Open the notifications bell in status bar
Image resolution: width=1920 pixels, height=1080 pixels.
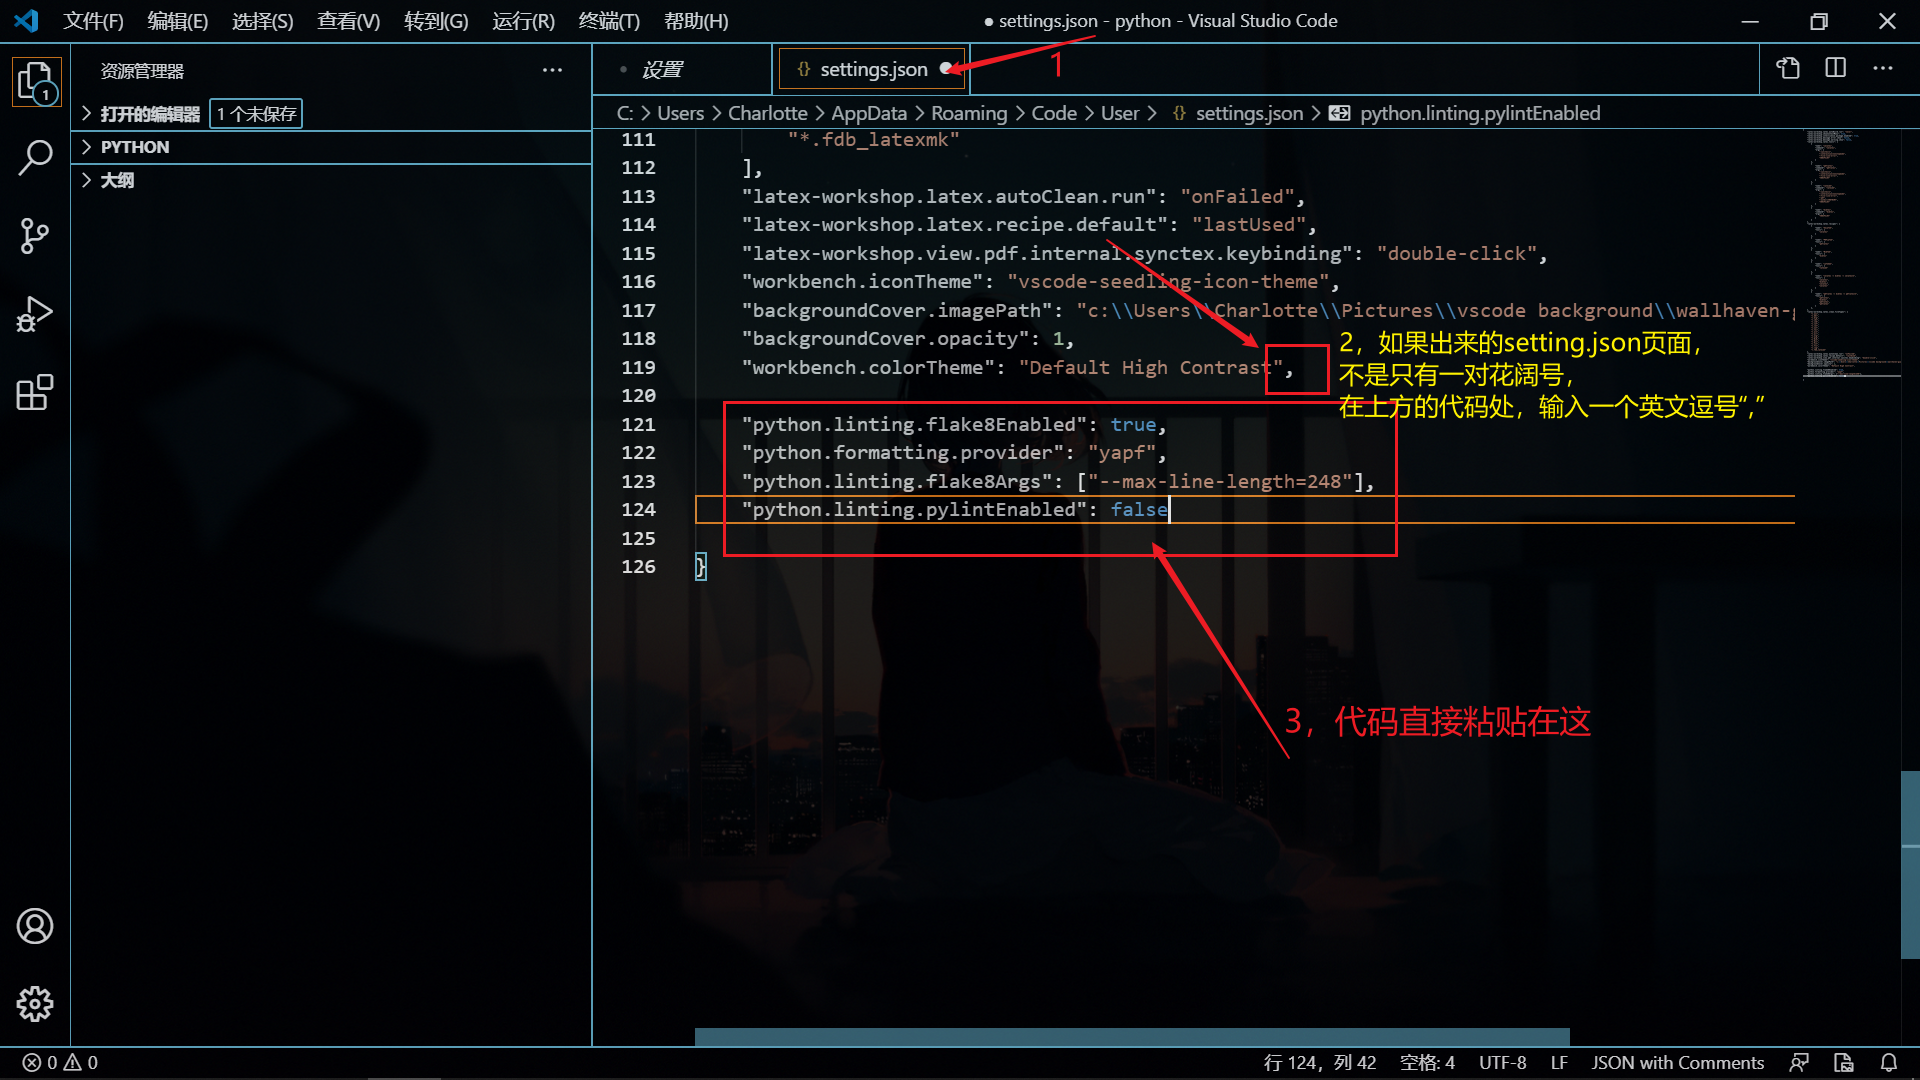(1888, 1062)
